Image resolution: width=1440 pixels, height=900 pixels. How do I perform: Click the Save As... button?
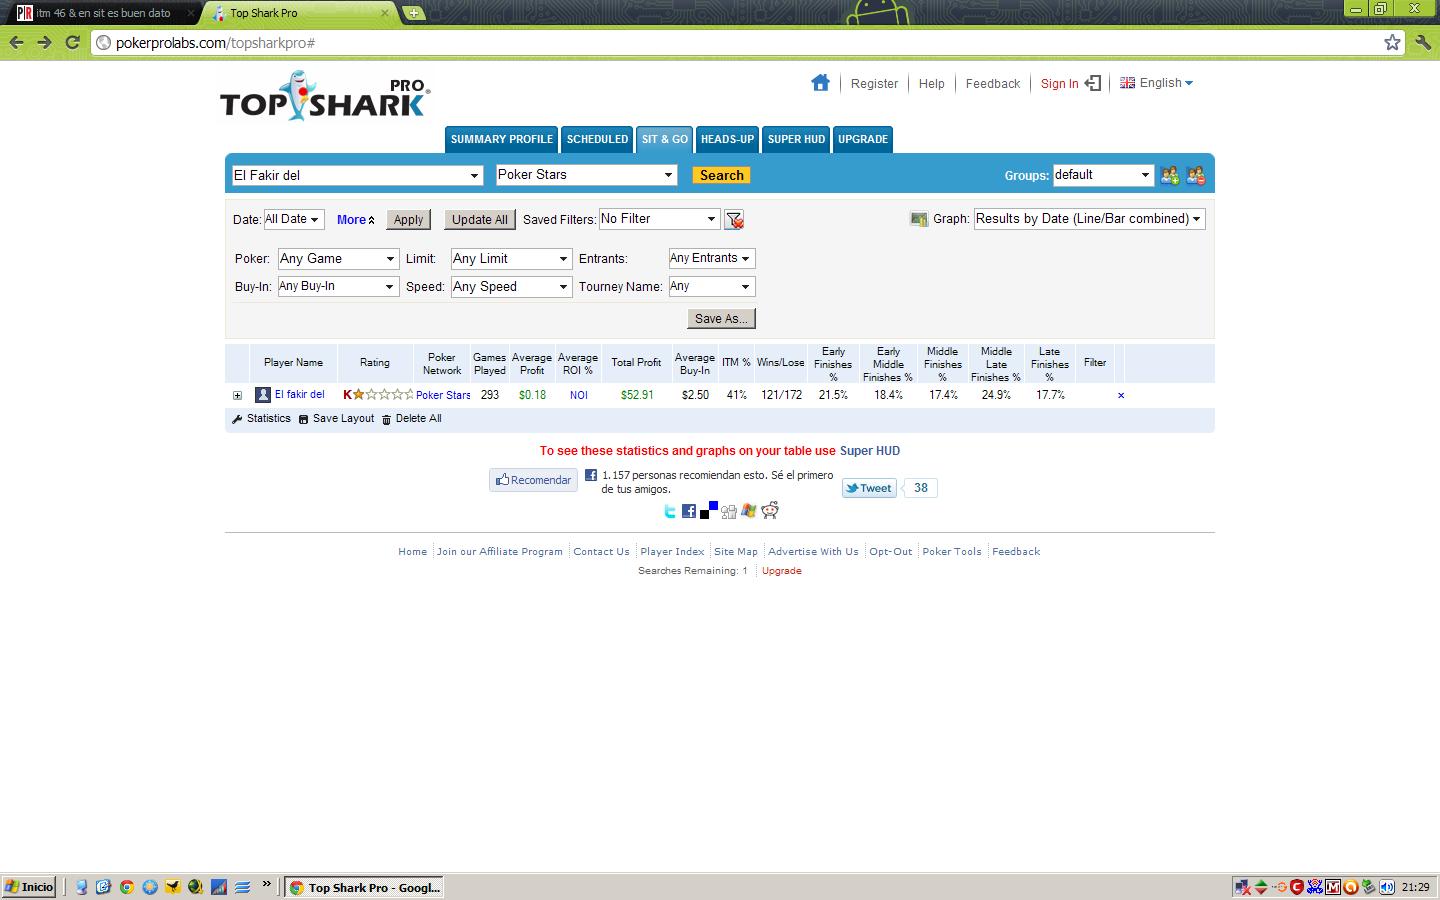(x=721, y=318)
